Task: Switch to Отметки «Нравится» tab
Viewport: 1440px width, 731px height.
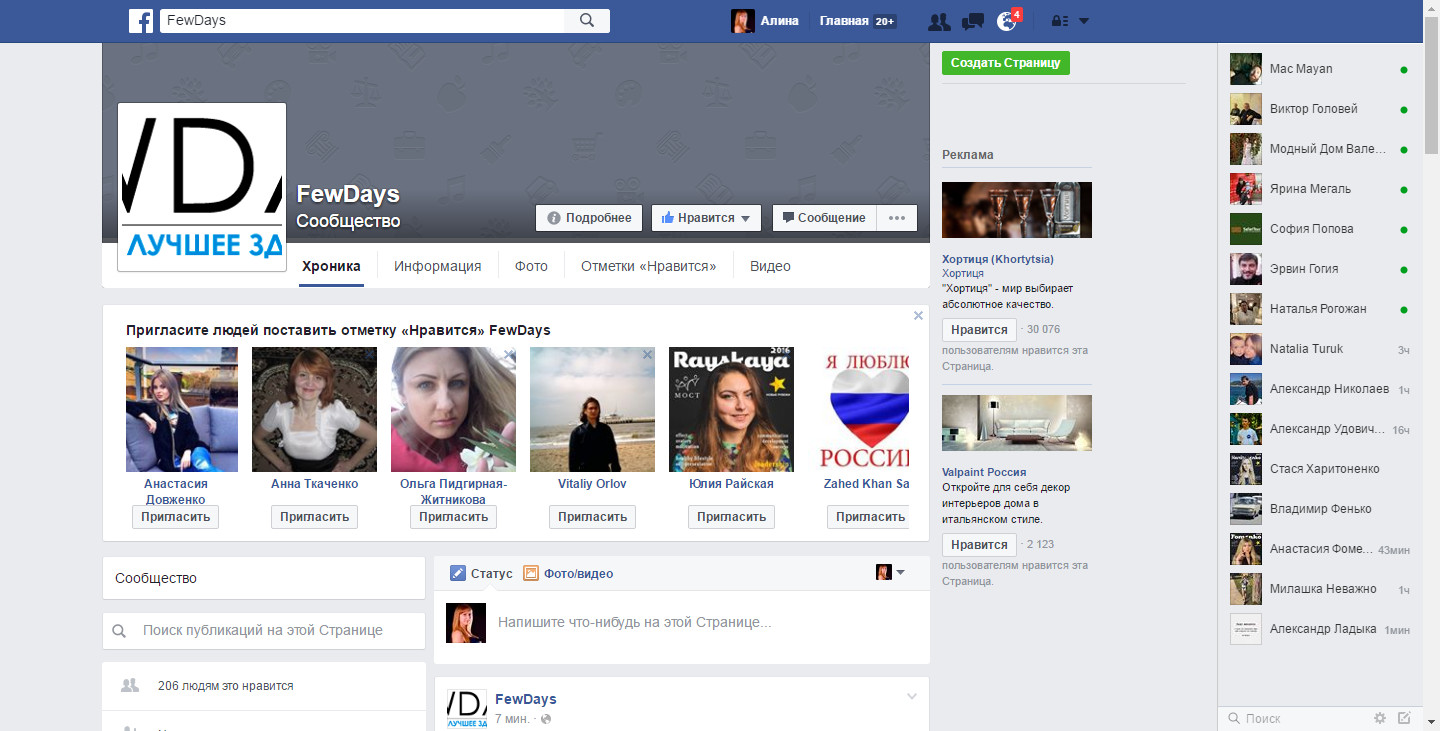Action: click(x=648, y=266)
